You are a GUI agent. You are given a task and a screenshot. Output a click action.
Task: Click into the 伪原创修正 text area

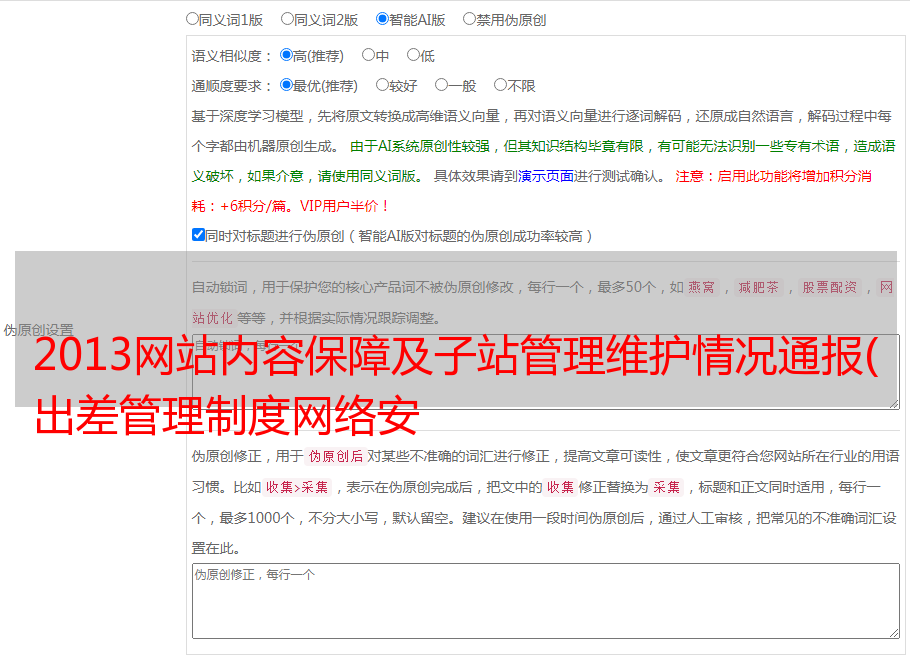(546, 601)
